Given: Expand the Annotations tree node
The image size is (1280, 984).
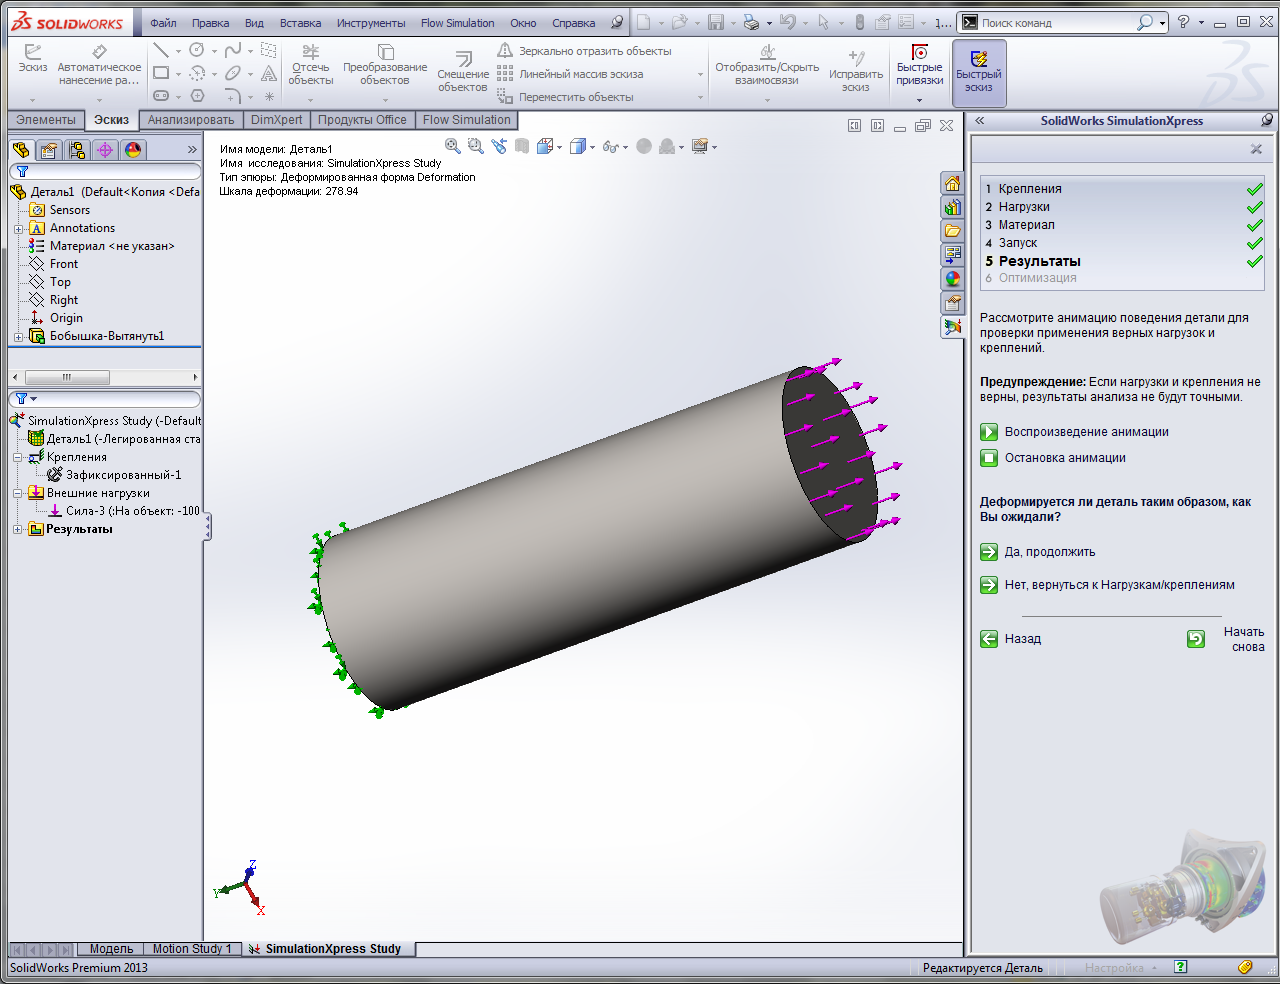Looking at the screenshot, I should (x=18, y=229).
